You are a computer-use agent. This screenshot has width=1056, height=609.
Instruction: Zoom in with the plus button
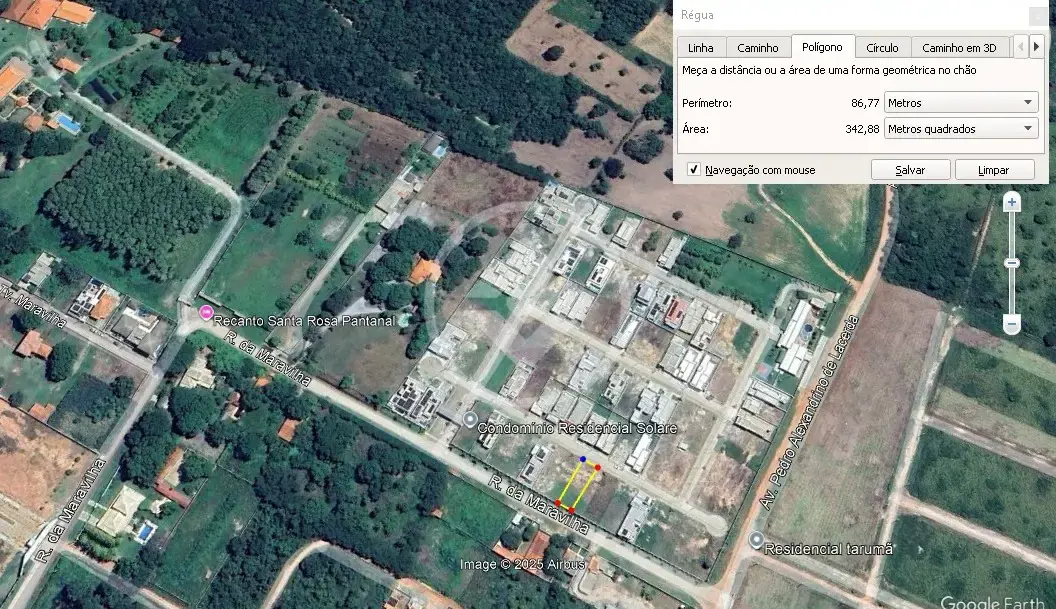(1012, 202)
